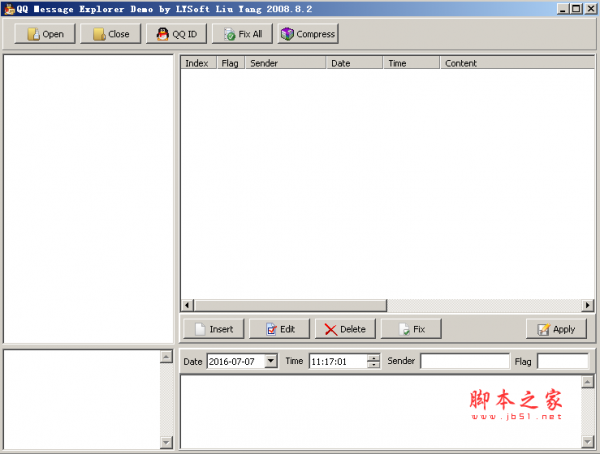The width and height of the screenshot is (600, 454).
Task: Click the horizontal scrollbar thumb in message list
Action: pos(290,305)
